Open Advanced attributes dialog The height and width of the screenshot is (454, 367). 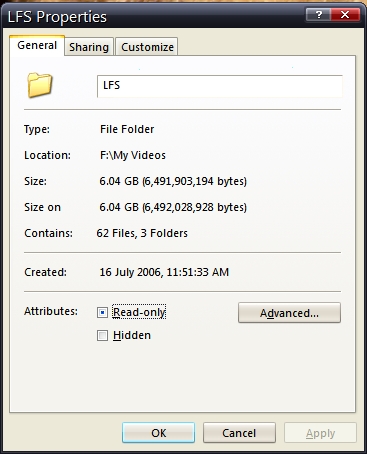tap(289, 313)
